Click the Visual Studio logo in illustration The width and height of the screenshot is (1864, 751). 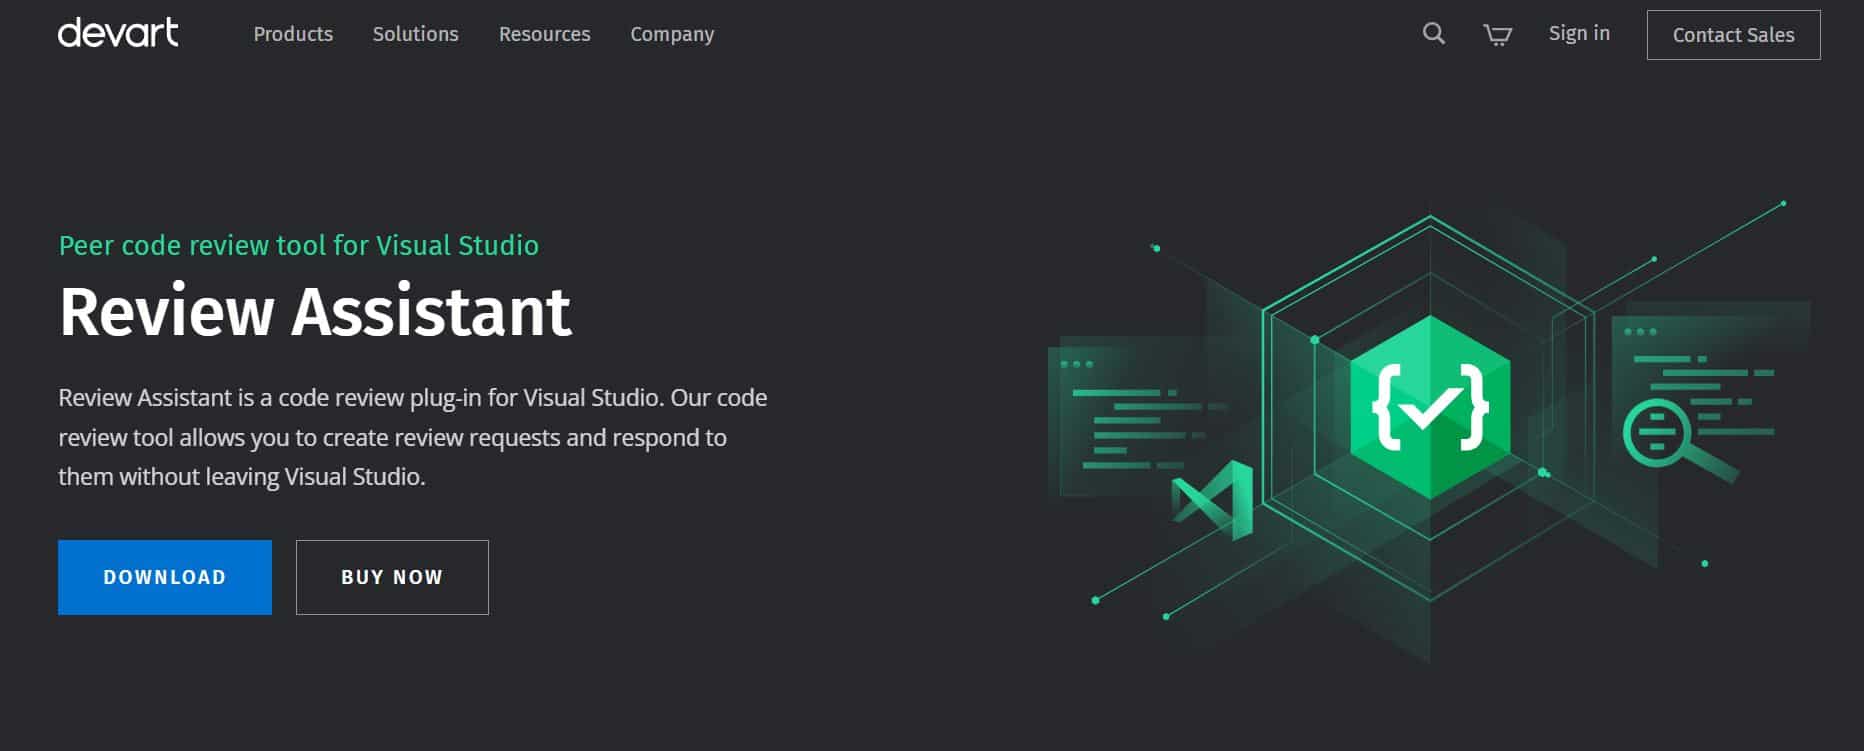point(1213,499)
